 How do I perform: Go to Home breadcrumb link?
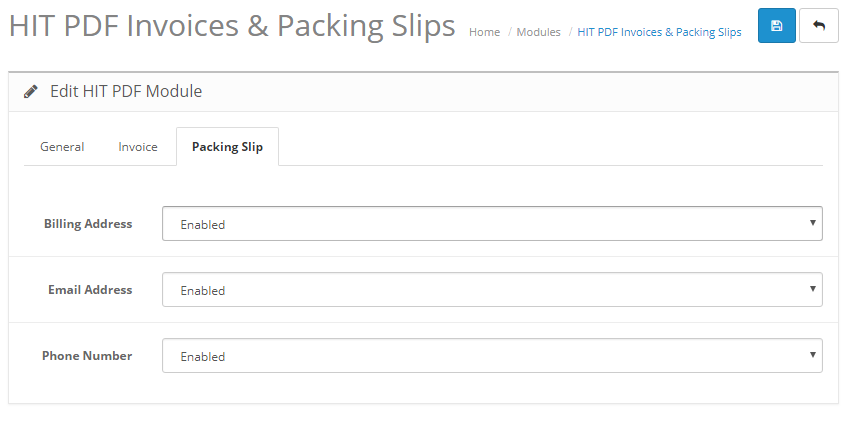[x=484, y=33]
